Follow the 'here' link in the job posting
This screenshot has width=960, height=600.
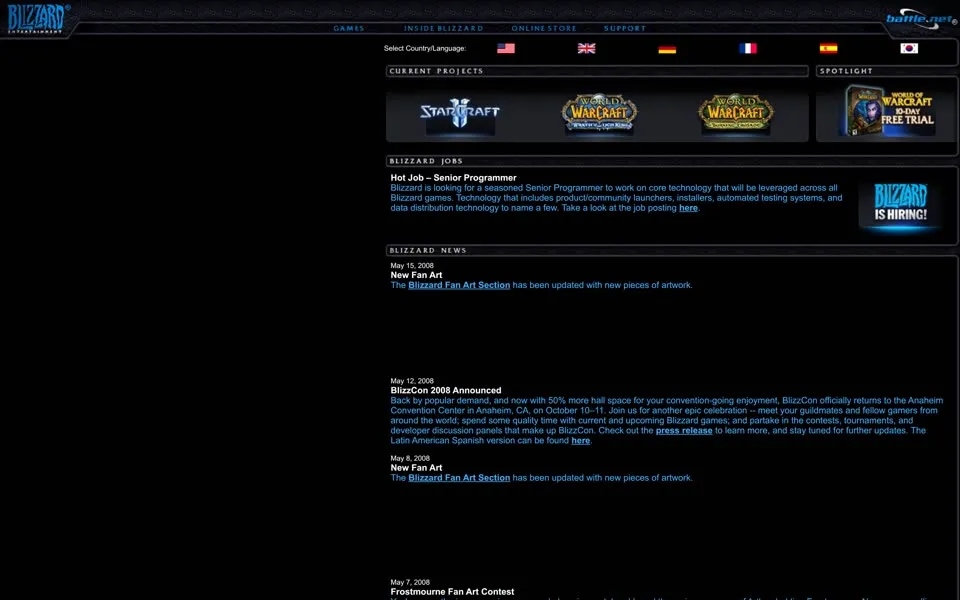tap(688, 208)
